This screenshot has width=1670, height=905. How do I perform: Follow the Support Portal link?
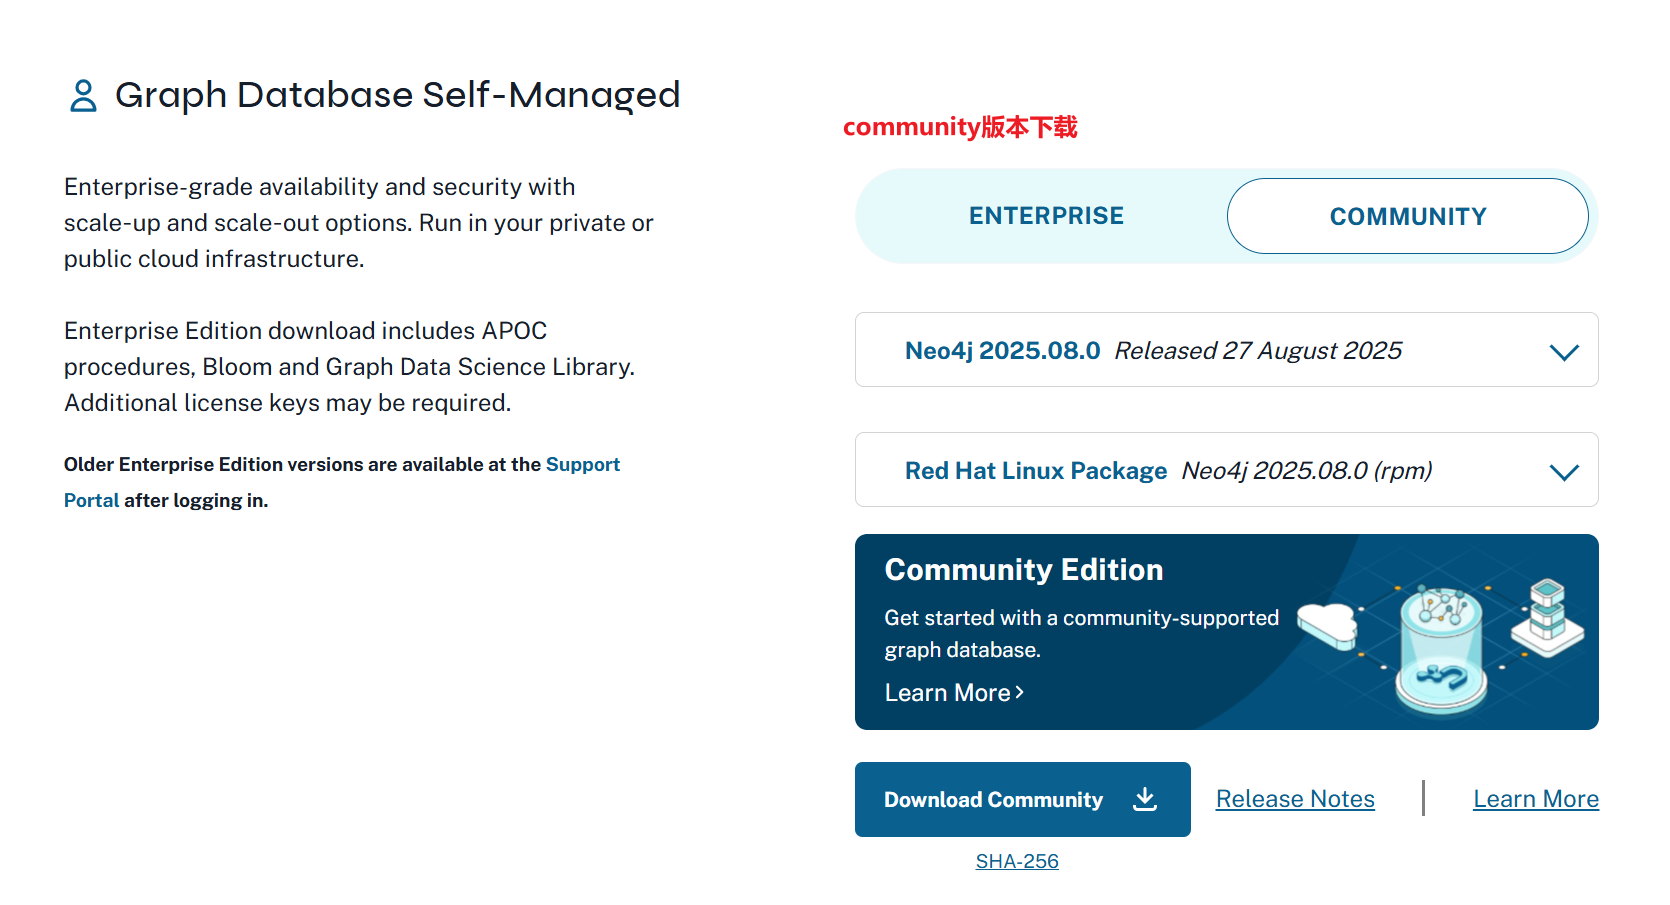click(582, 465)
